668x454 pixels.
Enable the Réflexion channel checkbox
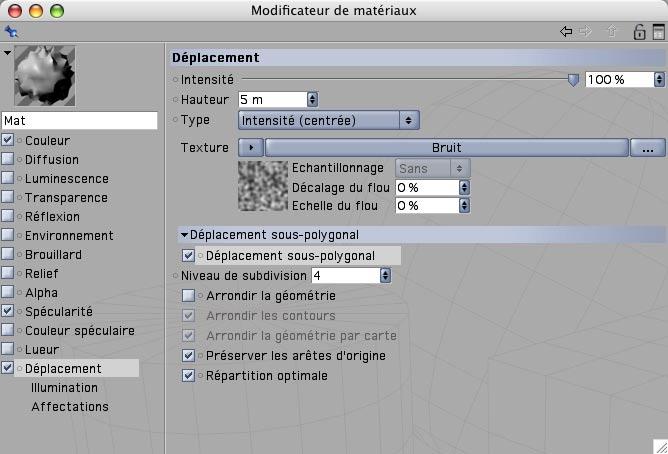pyautogui.click(x=8, y=216)
